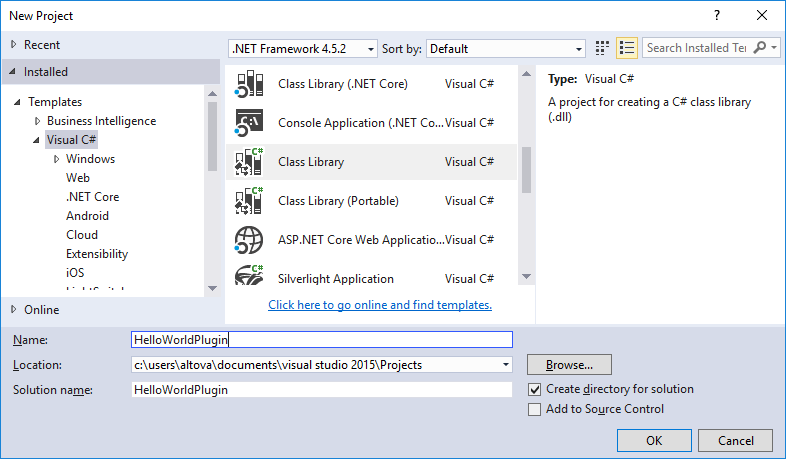Choose the ASP.NET Core Web Application icon

(248, 240)
